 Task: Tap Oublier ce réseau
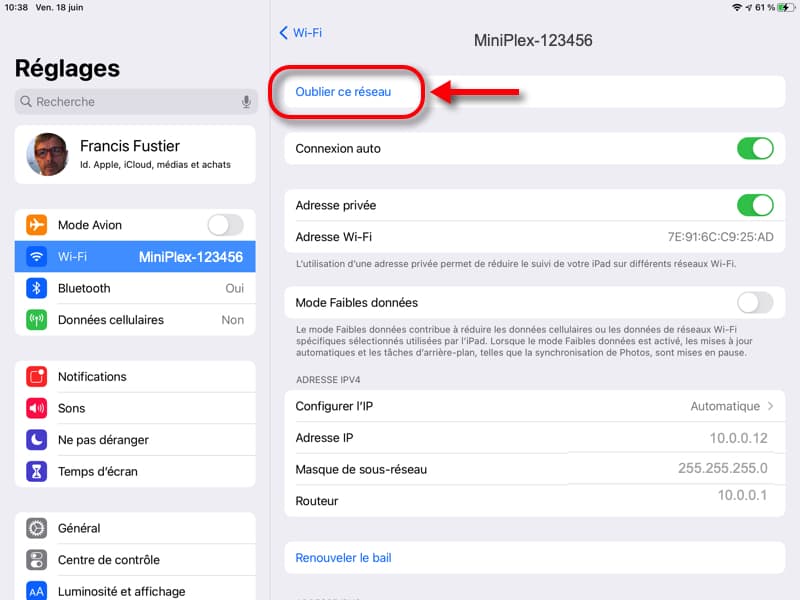click(343, 92)
